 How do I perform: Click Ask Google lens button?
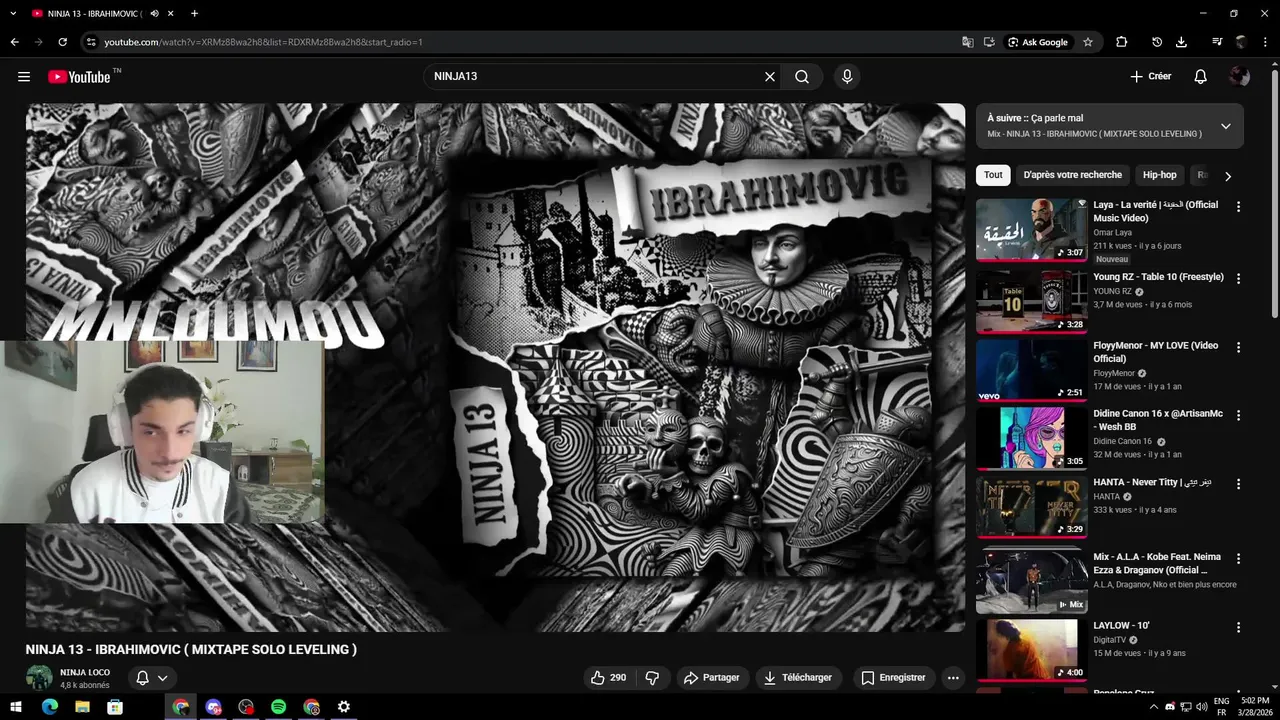pos(1038,42)
